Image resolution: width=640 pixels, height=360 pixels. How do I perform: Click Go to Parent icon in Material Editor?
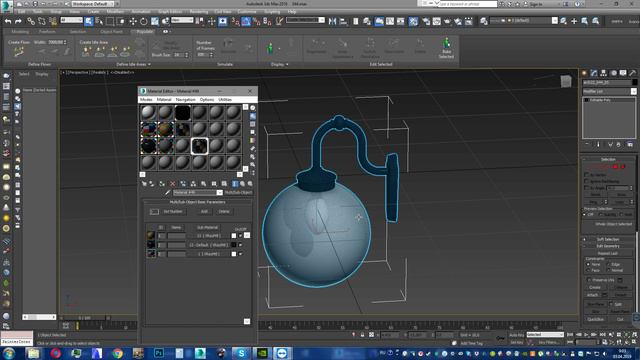coord(242,184)
